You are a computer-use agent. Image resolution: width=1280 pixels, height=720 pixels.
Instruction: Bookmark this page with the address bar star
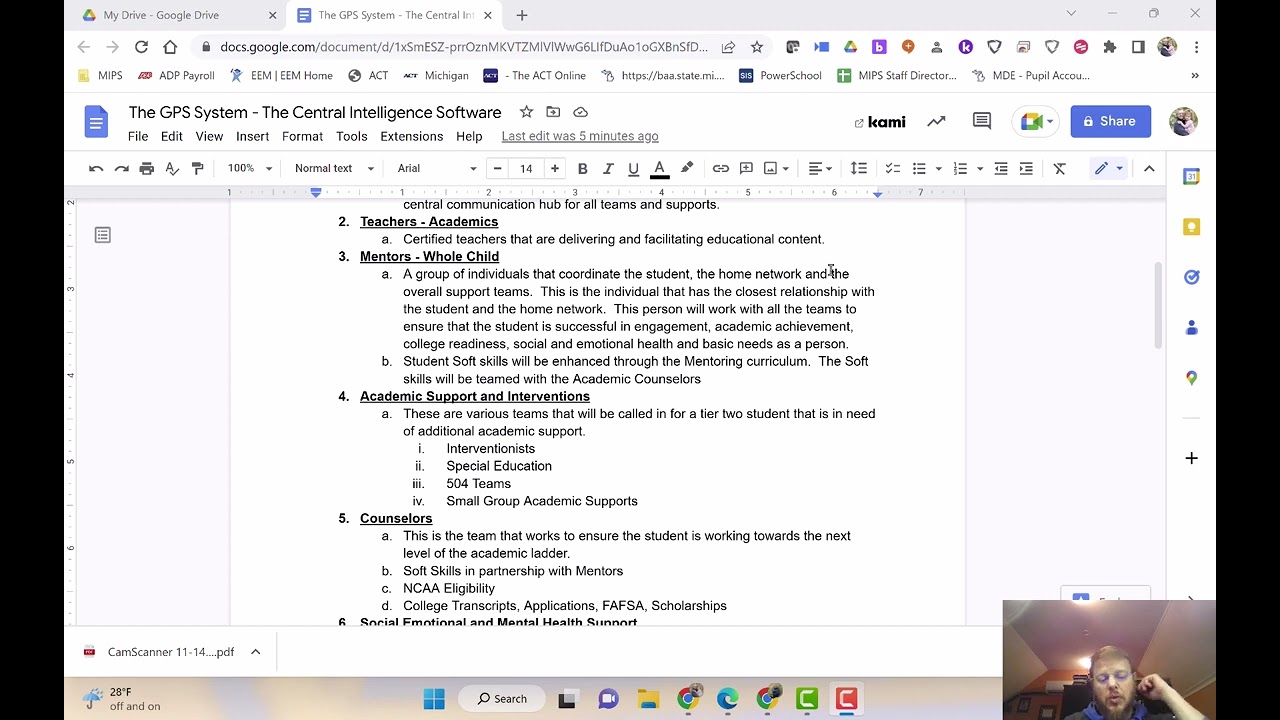tap(757, 47)
